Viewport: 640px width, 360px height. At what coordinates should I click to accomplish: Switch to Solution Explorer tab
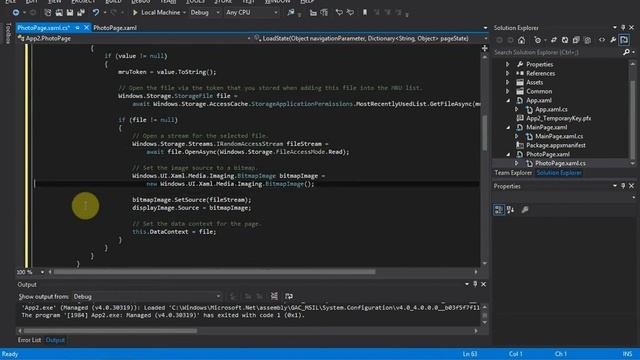point(559,173)
